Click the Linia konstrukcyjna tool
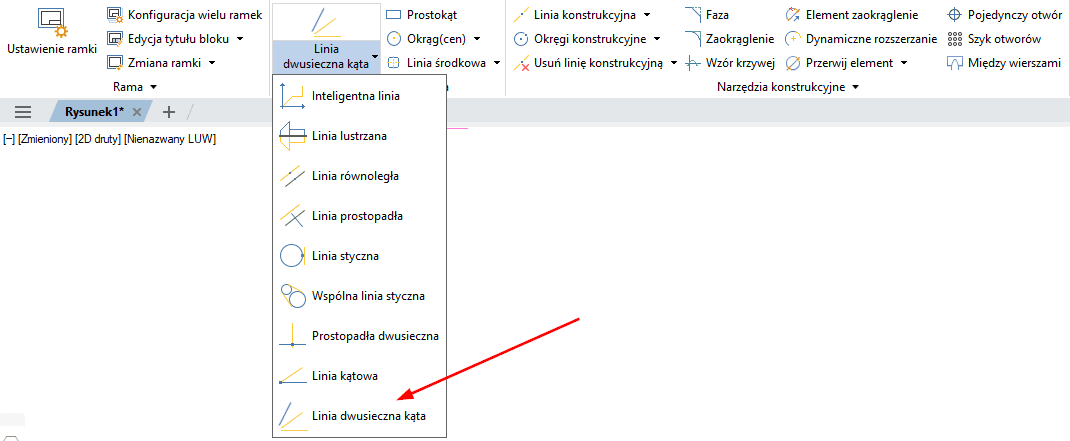This screenshot has height=441, width=1070. [x=575, y=14]
